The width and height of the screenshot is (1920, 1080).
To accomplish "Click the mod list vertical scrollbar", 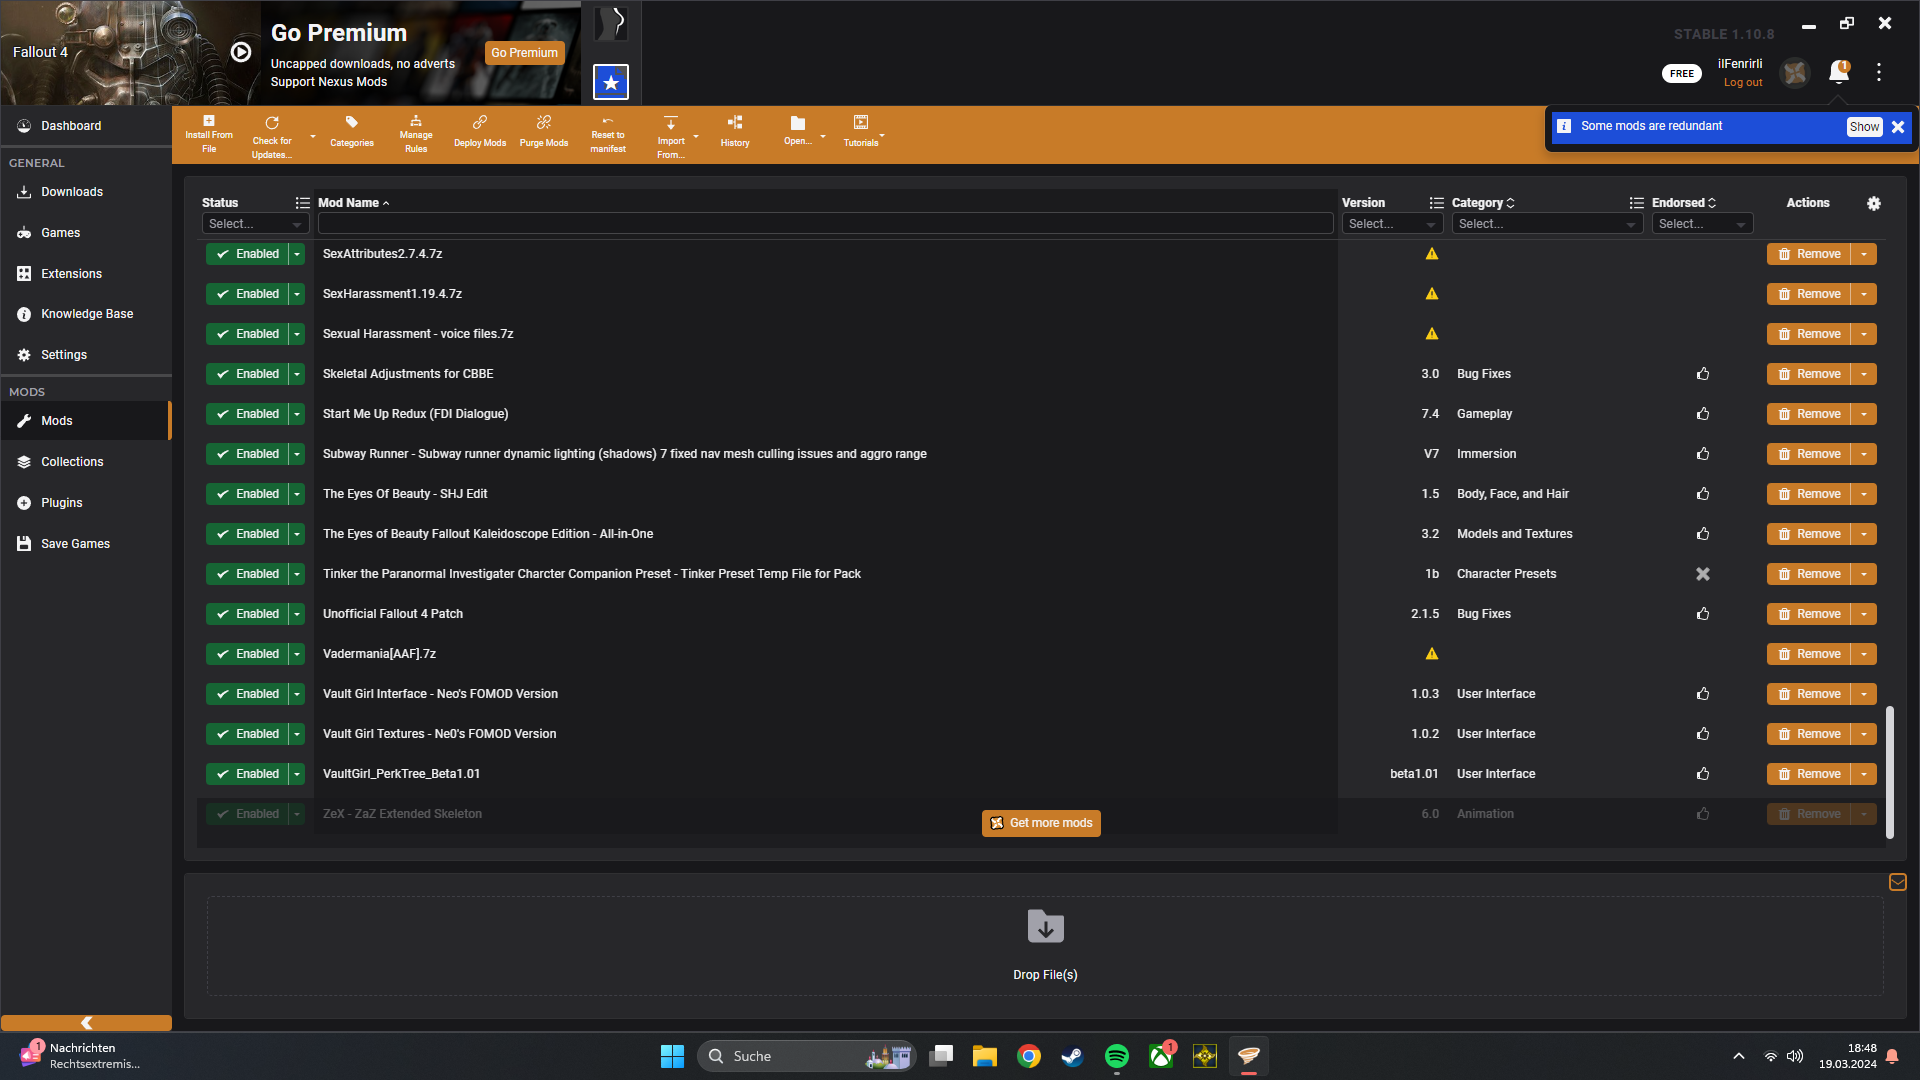I will (x=1890, y=772).
